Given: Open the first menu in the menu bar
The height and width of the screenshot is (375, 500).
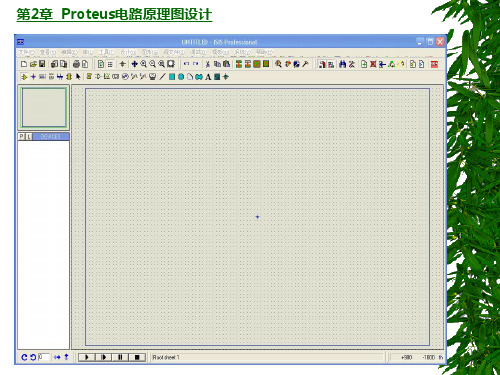Looking at the screenshot, I should click(26, 53).
